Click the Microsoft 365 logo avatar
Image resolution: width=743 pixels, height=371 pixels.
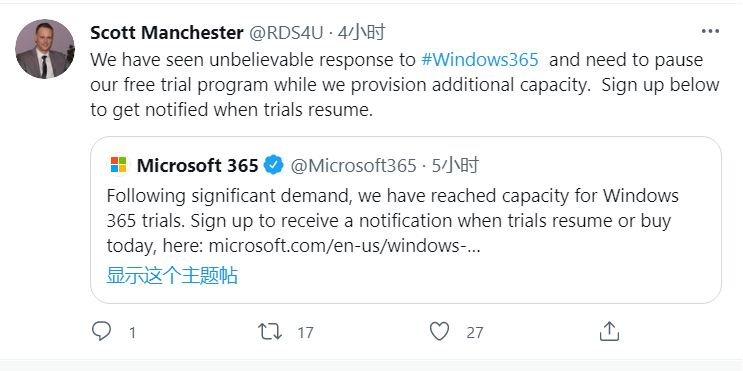118,165
